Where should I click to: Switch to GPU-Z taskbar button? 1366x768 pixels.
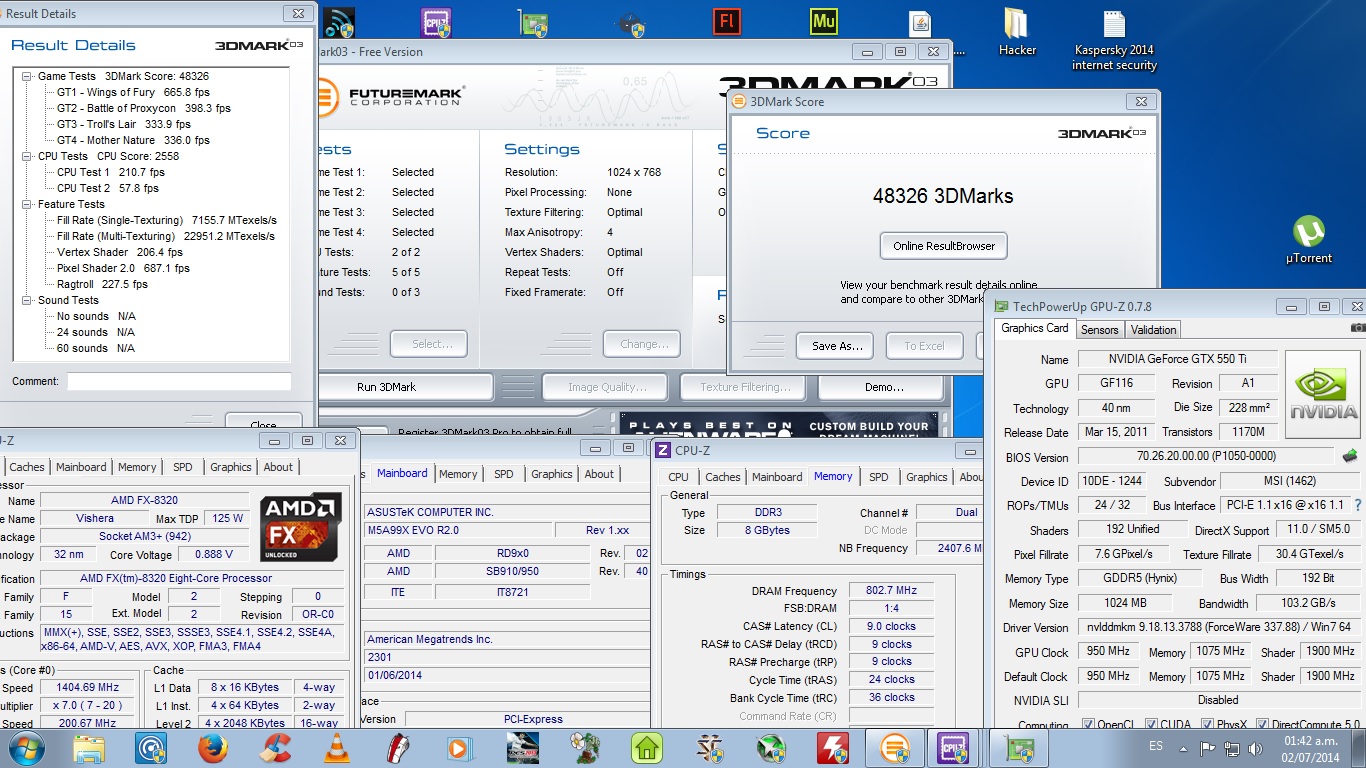[1019, 747]
